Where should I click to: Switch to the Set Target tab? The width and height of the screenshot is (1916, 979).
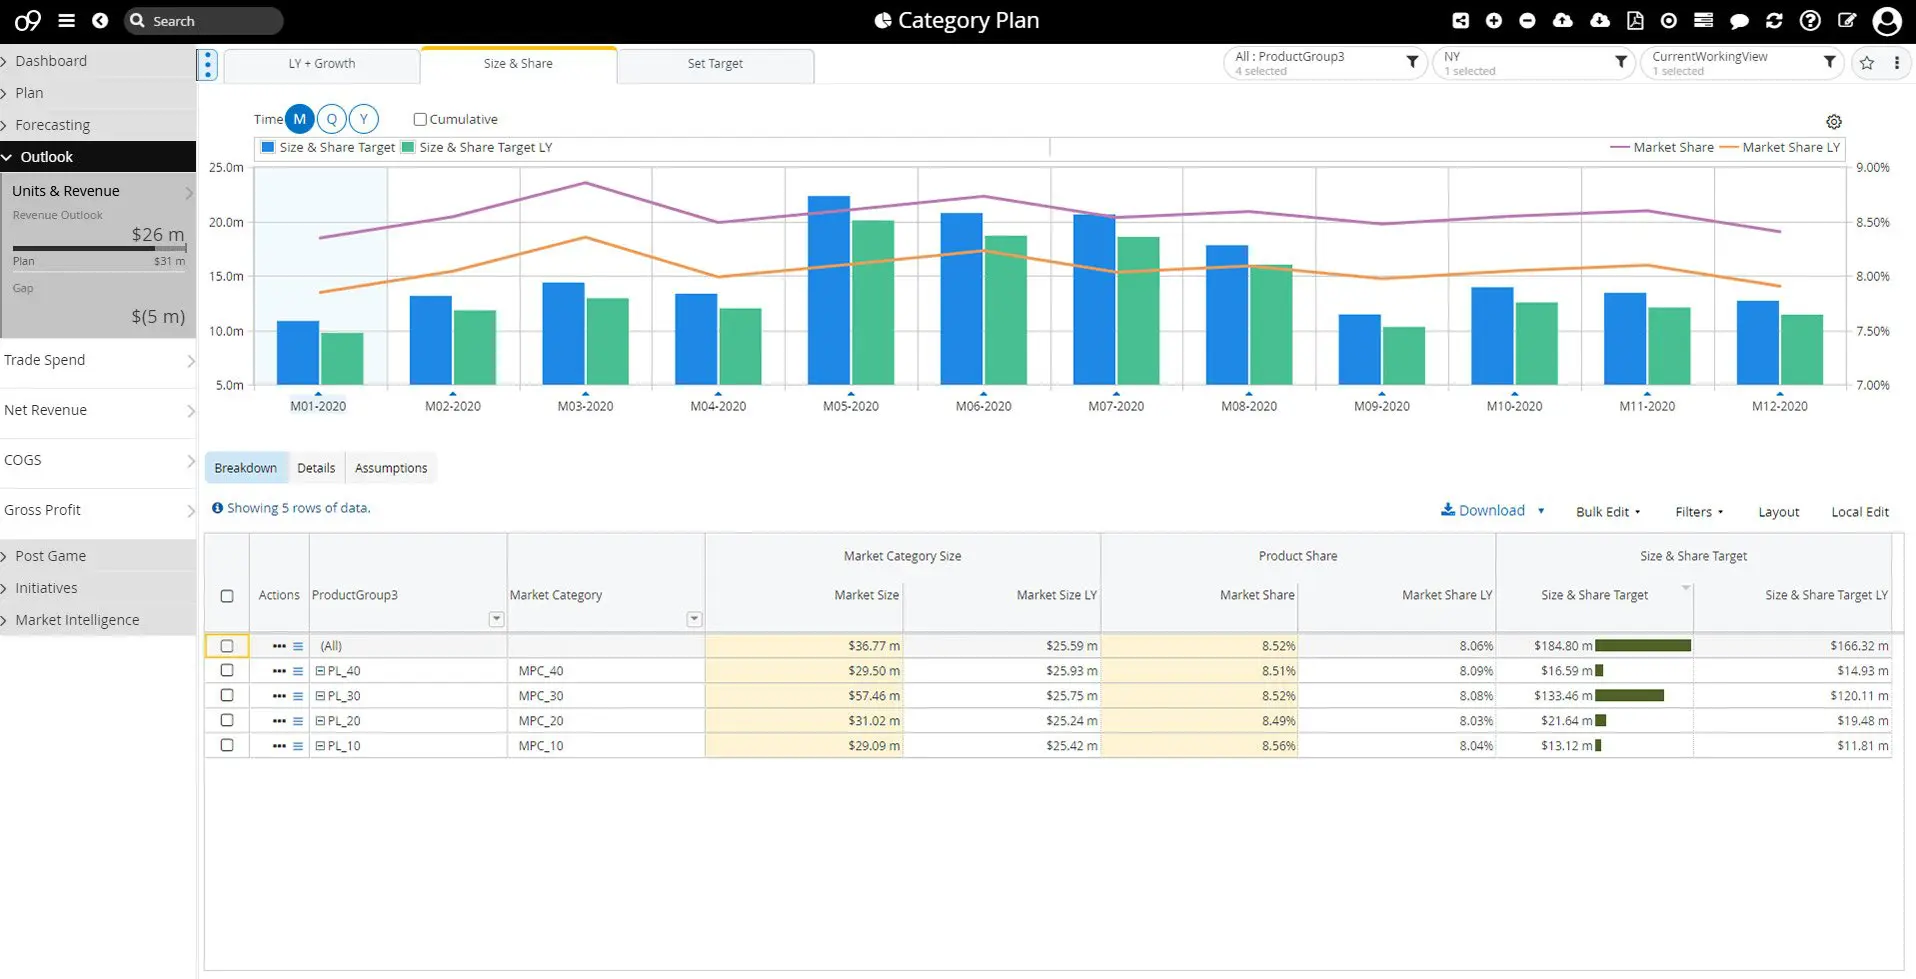[715, 64]
